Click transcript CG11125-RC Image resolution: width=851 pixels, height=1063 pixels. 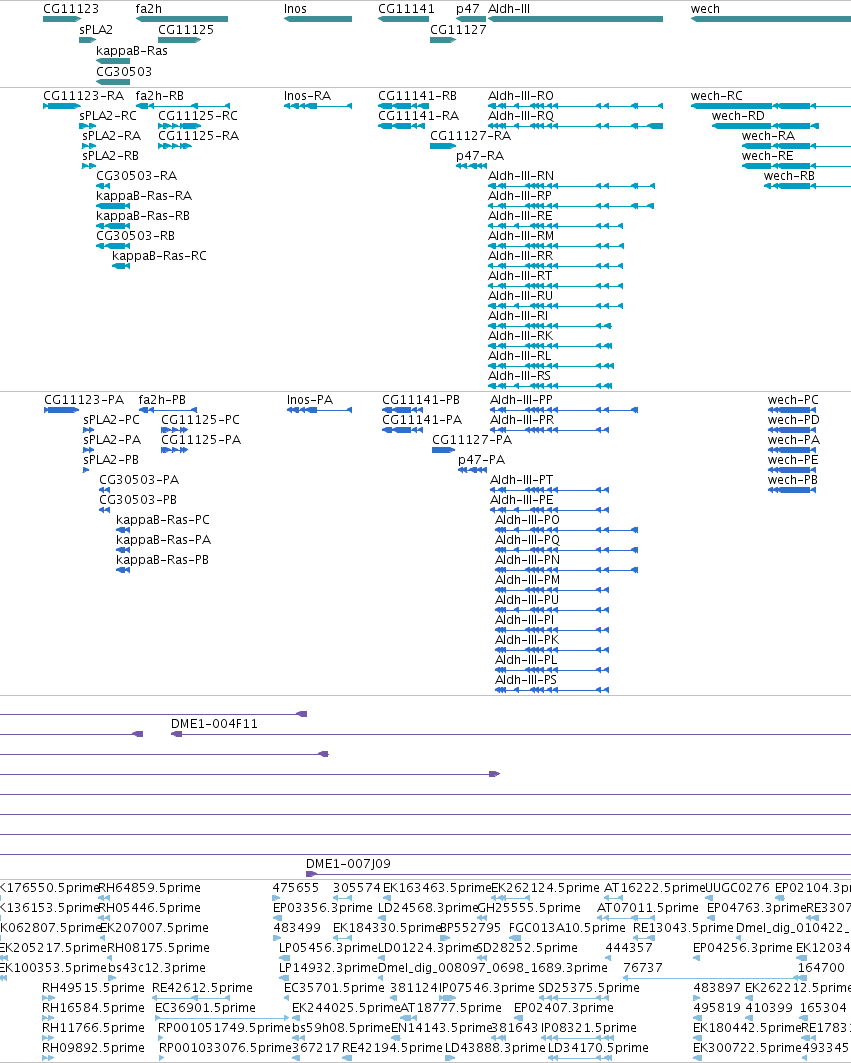pos(198,116)
